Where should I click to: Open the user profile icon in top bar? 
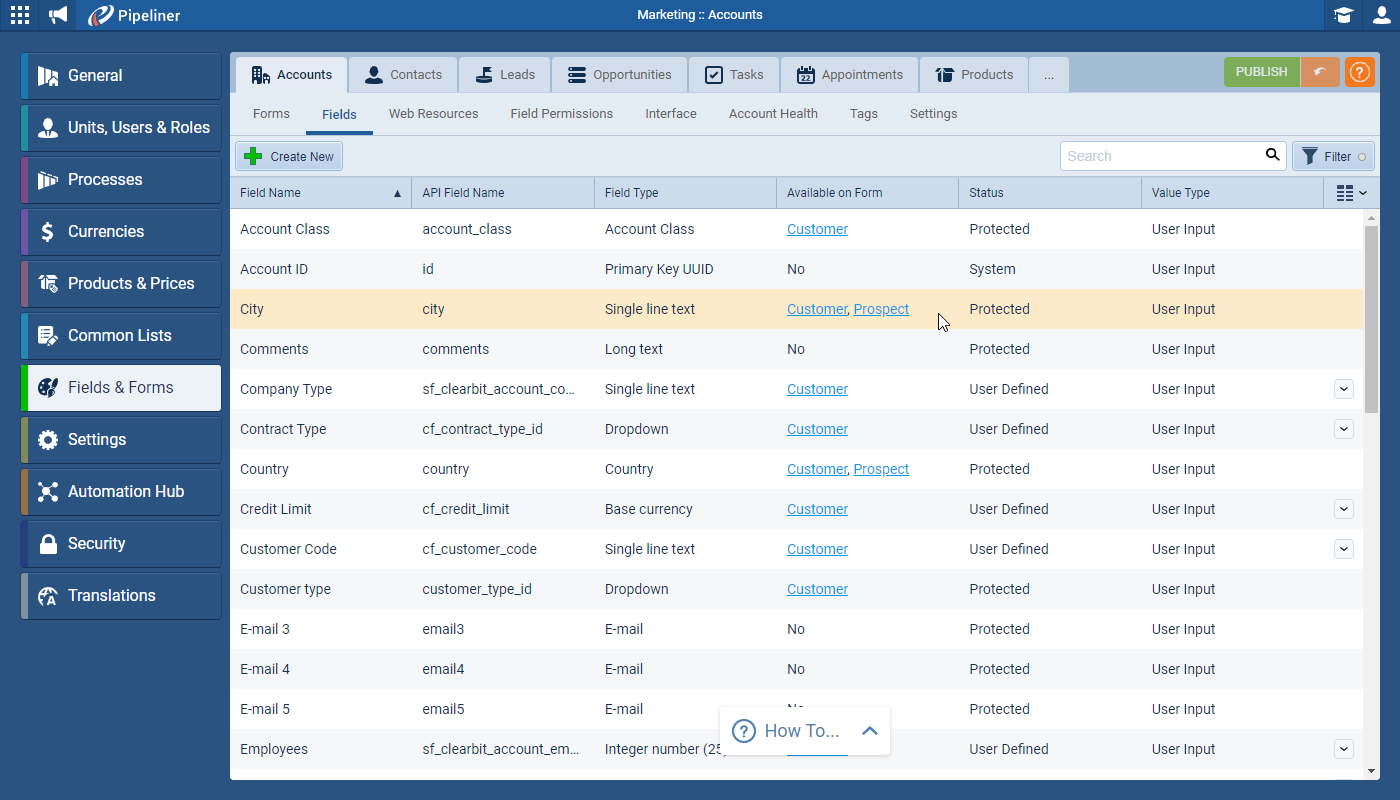(x=1381, y=15)
